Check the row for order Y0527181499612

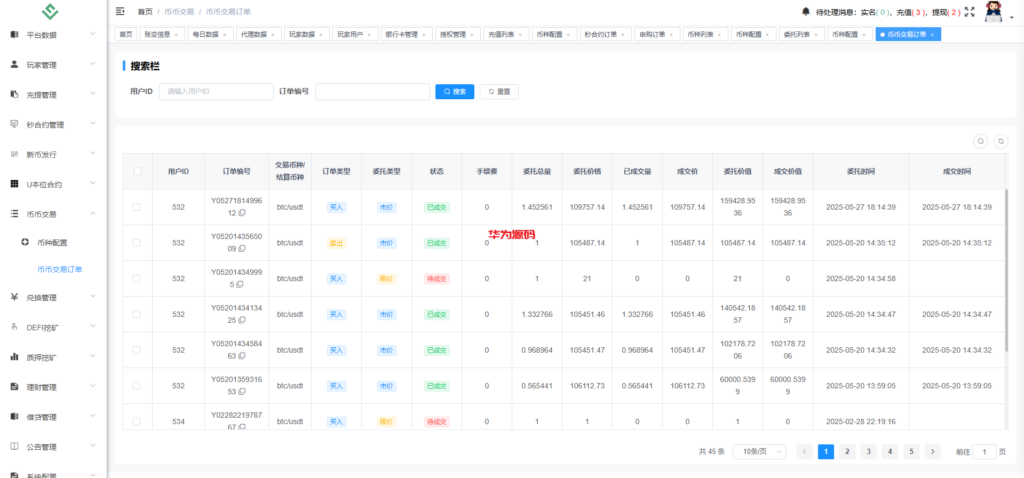click(x=136, y=207)
